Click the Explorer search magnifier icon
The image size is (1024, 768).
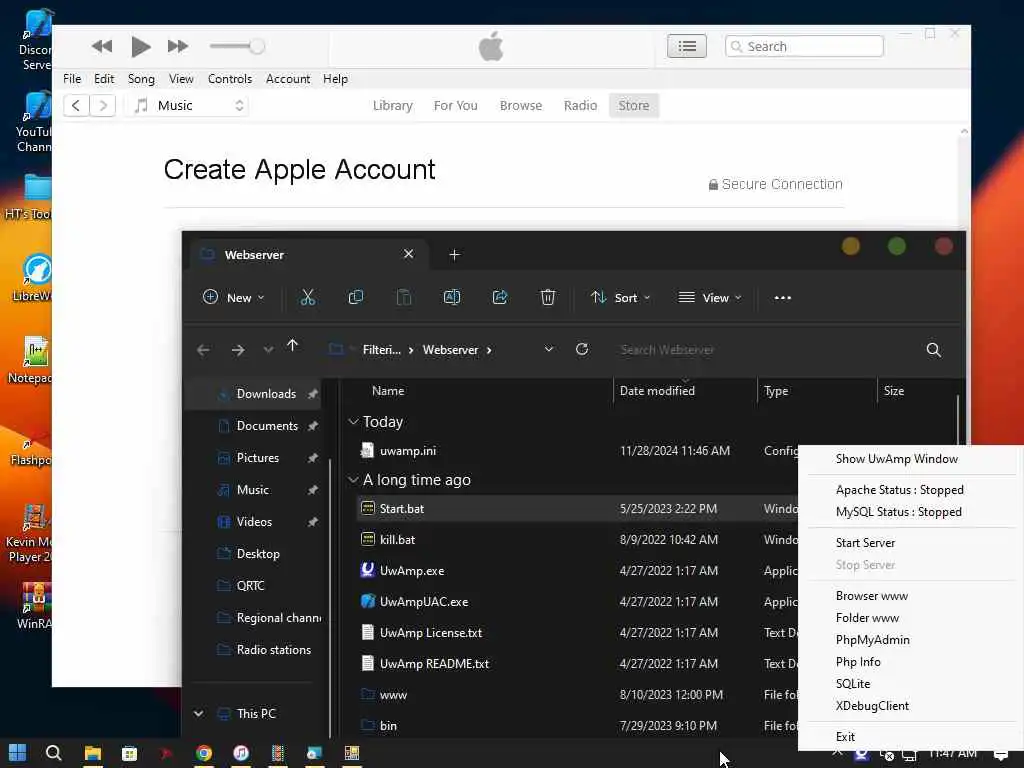(933, 350)
